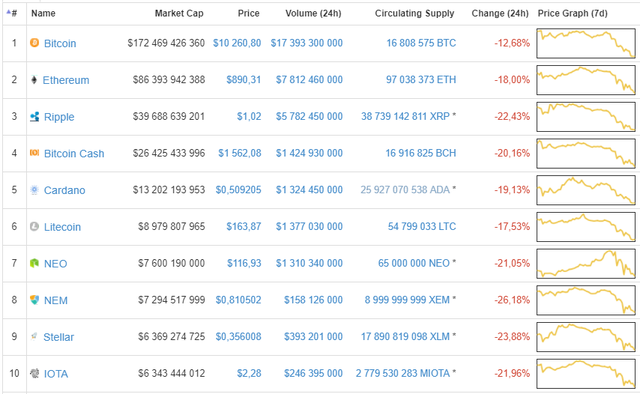Click the Litecoin logo icon

(34, 226)
